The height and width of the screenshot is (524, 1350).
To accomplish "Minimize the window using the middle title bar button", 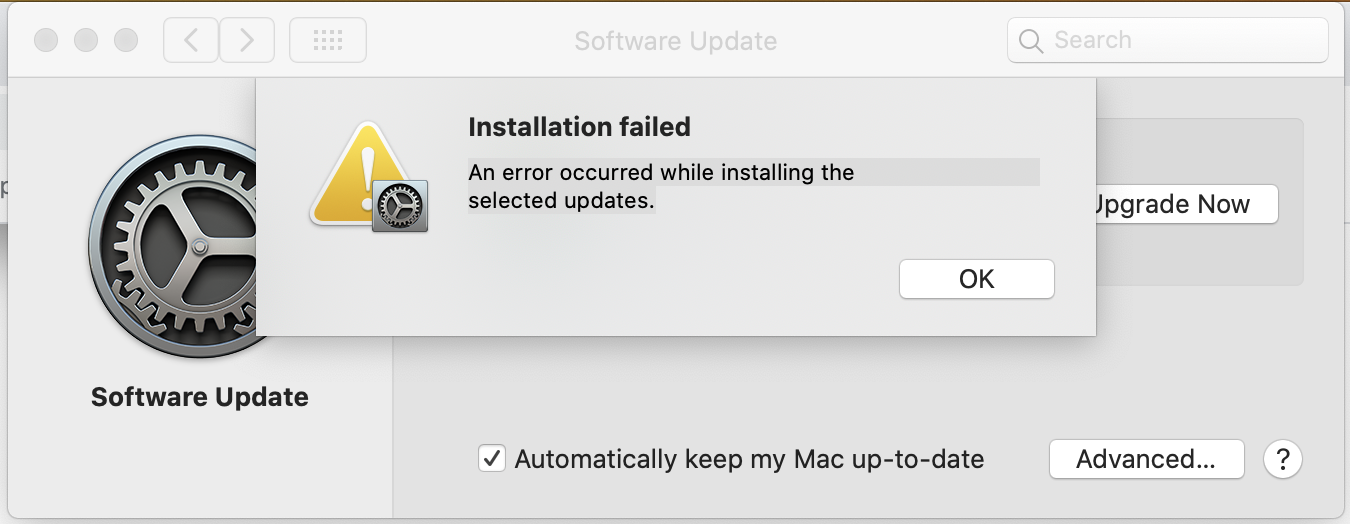I will (86, 40).
